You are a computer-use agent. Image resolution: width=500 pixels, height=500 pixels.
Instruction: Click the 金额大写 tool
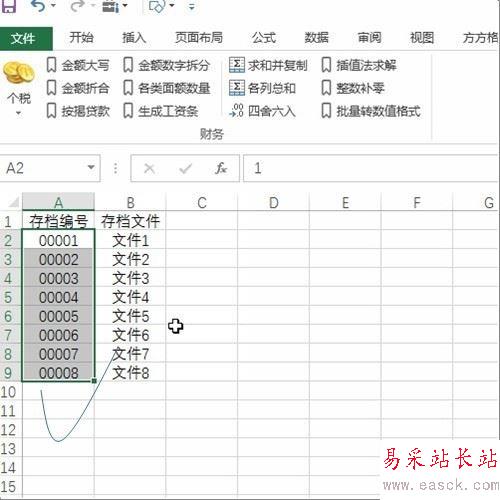(x=77, y=65)
